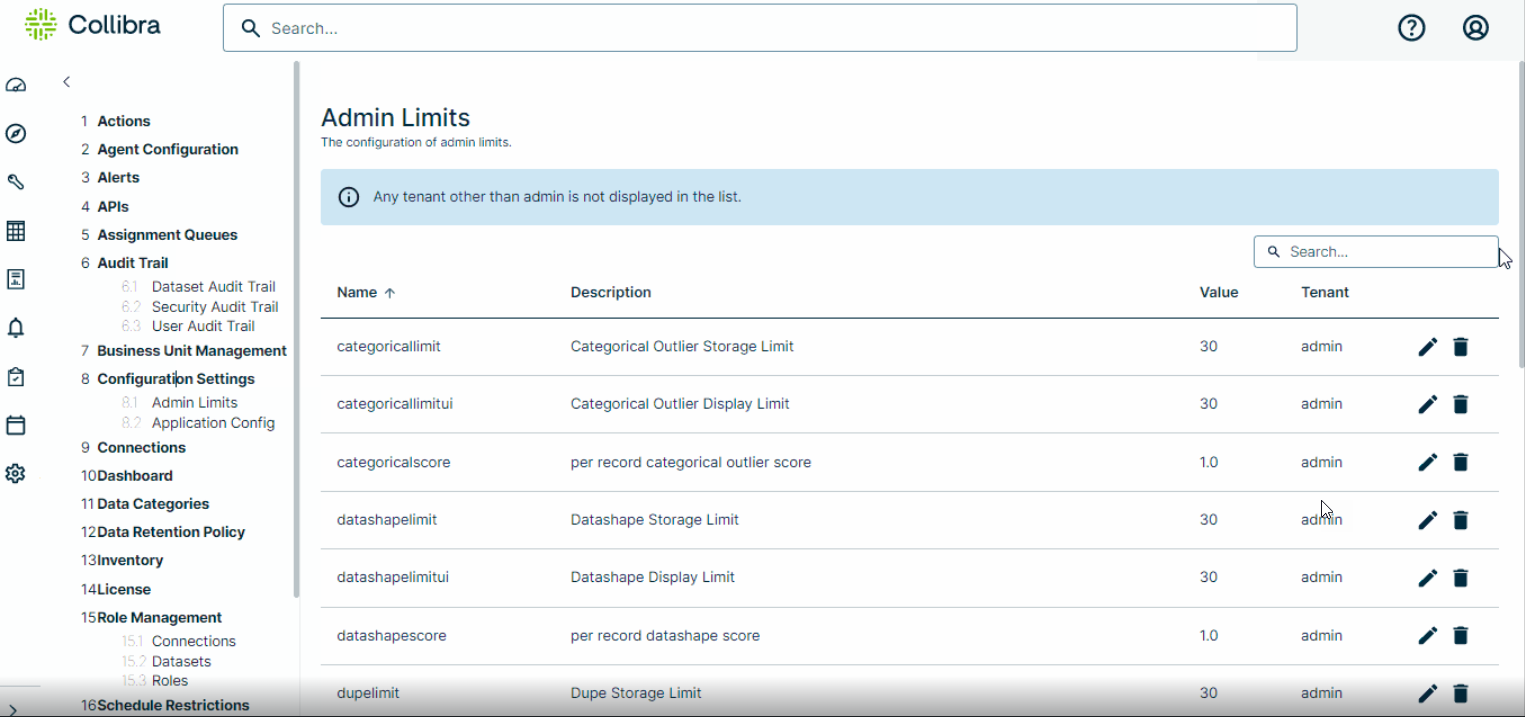
Task: Edit the datashapelimit row
Action: click(x=1428, y=520)
